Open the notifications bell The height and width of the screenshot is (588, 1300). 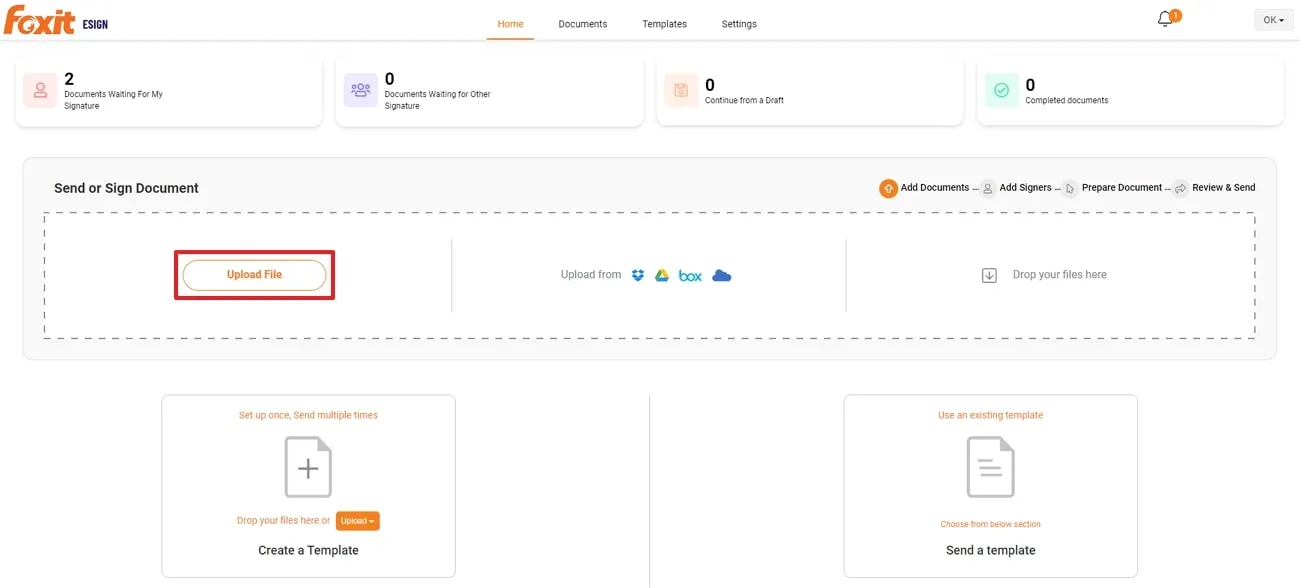pyautogui.click(x=1163, y=17)
